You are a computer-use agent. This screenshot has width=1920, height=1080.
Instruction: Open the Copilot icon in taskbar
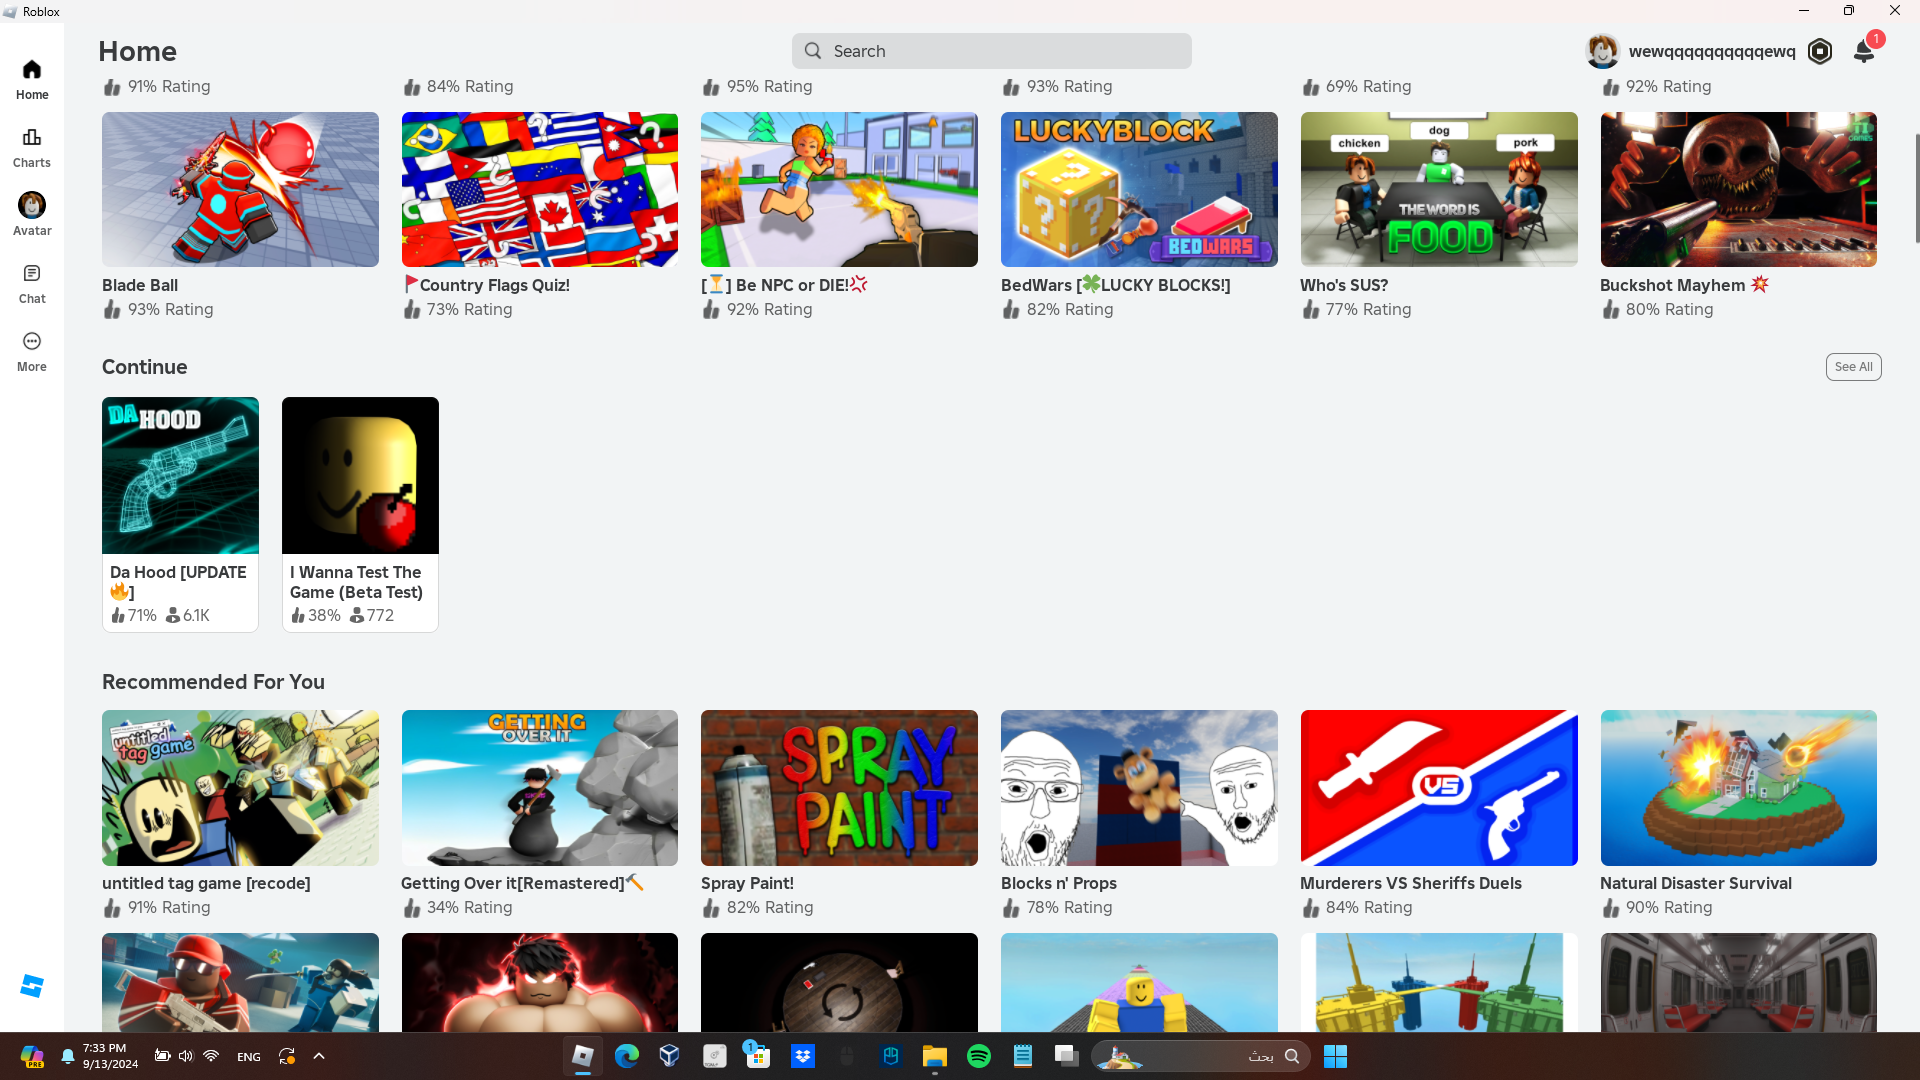tap(32, 1056)
